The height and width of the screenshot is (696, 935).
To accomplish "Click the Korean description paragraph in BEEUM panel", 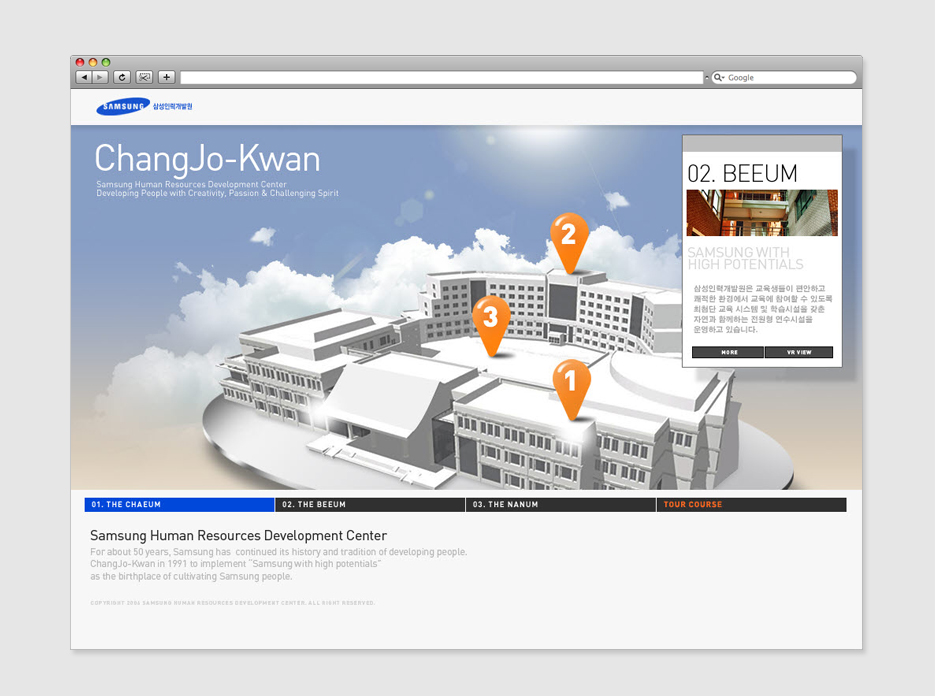I will 763,309.
